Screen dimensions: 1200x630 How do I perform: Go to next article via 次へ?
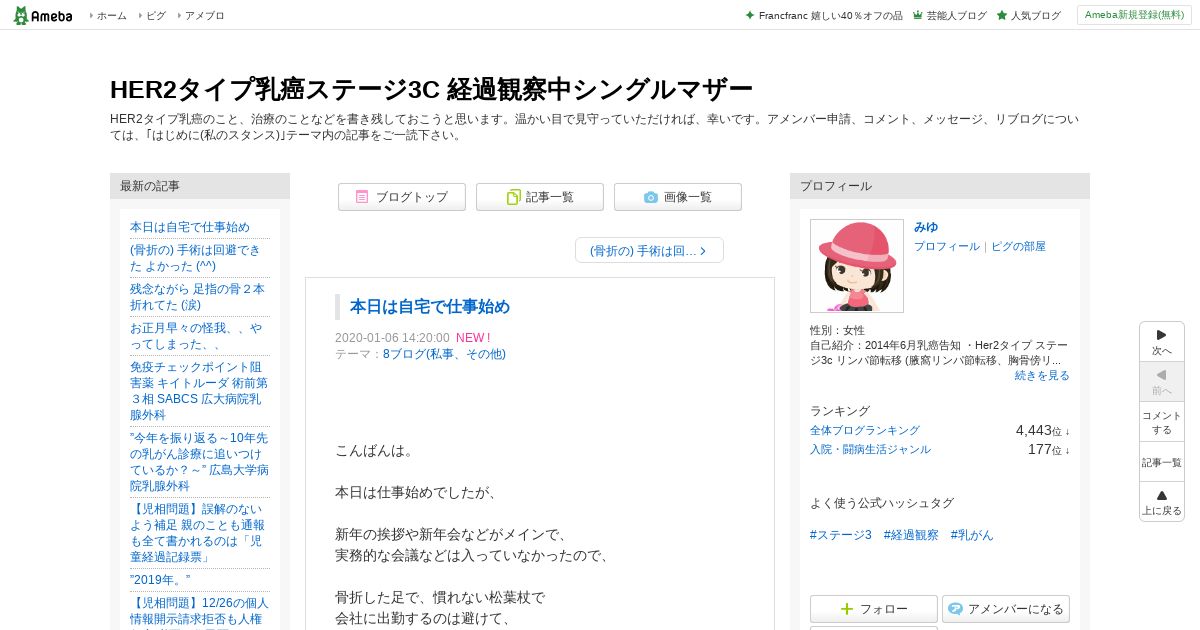click(1162, 342)
